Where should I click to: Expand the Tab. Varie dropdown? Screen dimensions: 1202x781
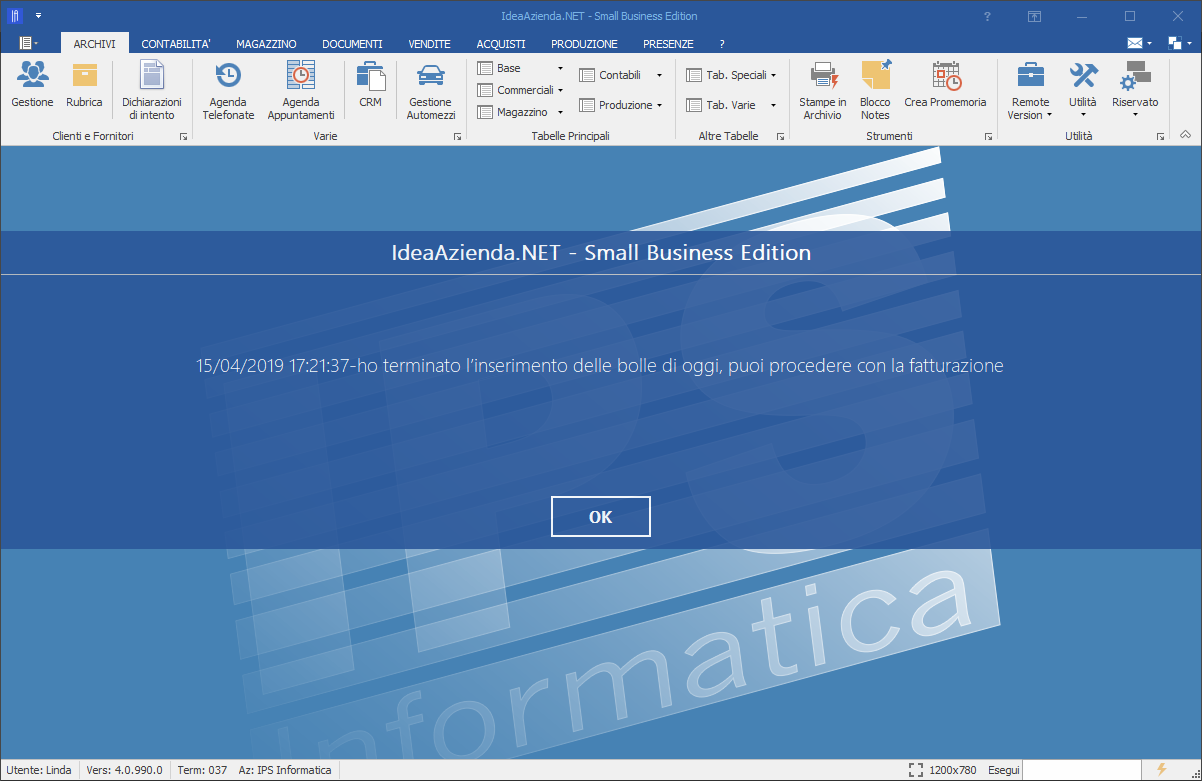(x=773, y=105)
